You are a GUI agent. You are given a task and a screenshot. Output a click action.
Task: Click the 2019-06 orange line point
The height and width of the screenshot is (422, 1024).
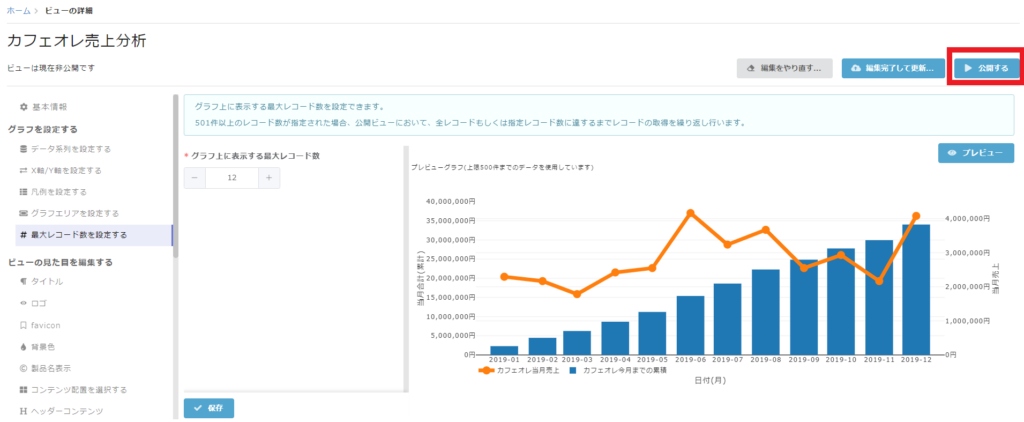pos(690,213)
